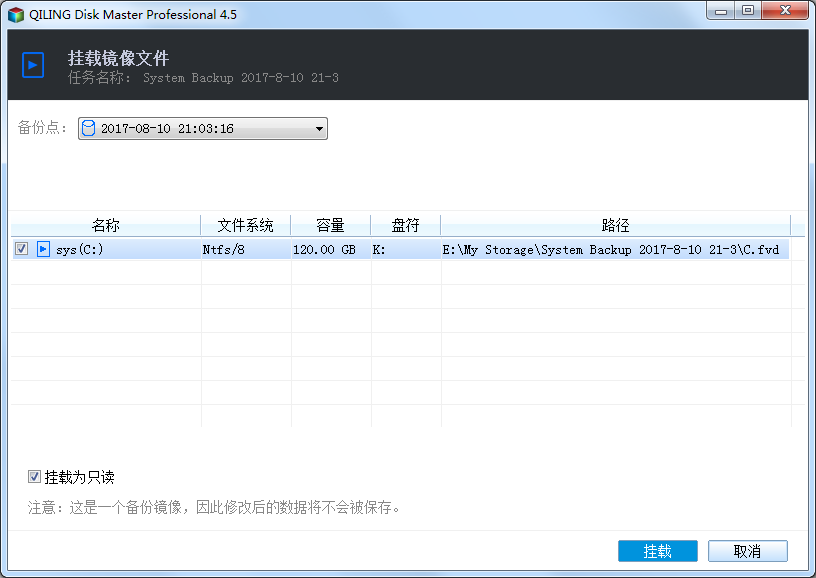
Task: Click the mount image play icon in header
Action: point(33,65)
